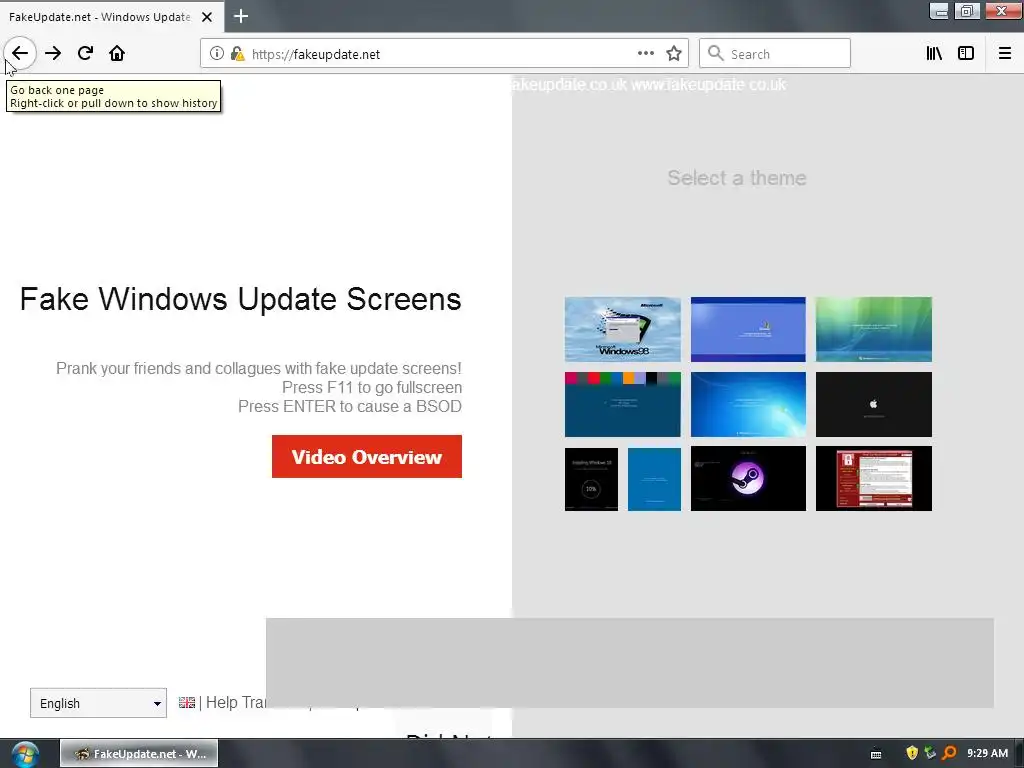Click the forward navigation arrow
Viewport: 1024px width, 768px height.
coord(53,54)
